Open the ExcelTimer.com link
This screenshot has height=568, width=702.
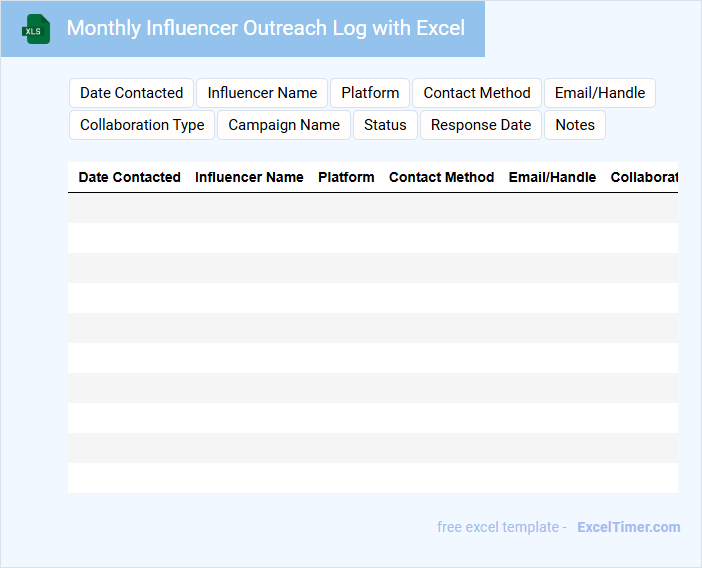[628, 527]
